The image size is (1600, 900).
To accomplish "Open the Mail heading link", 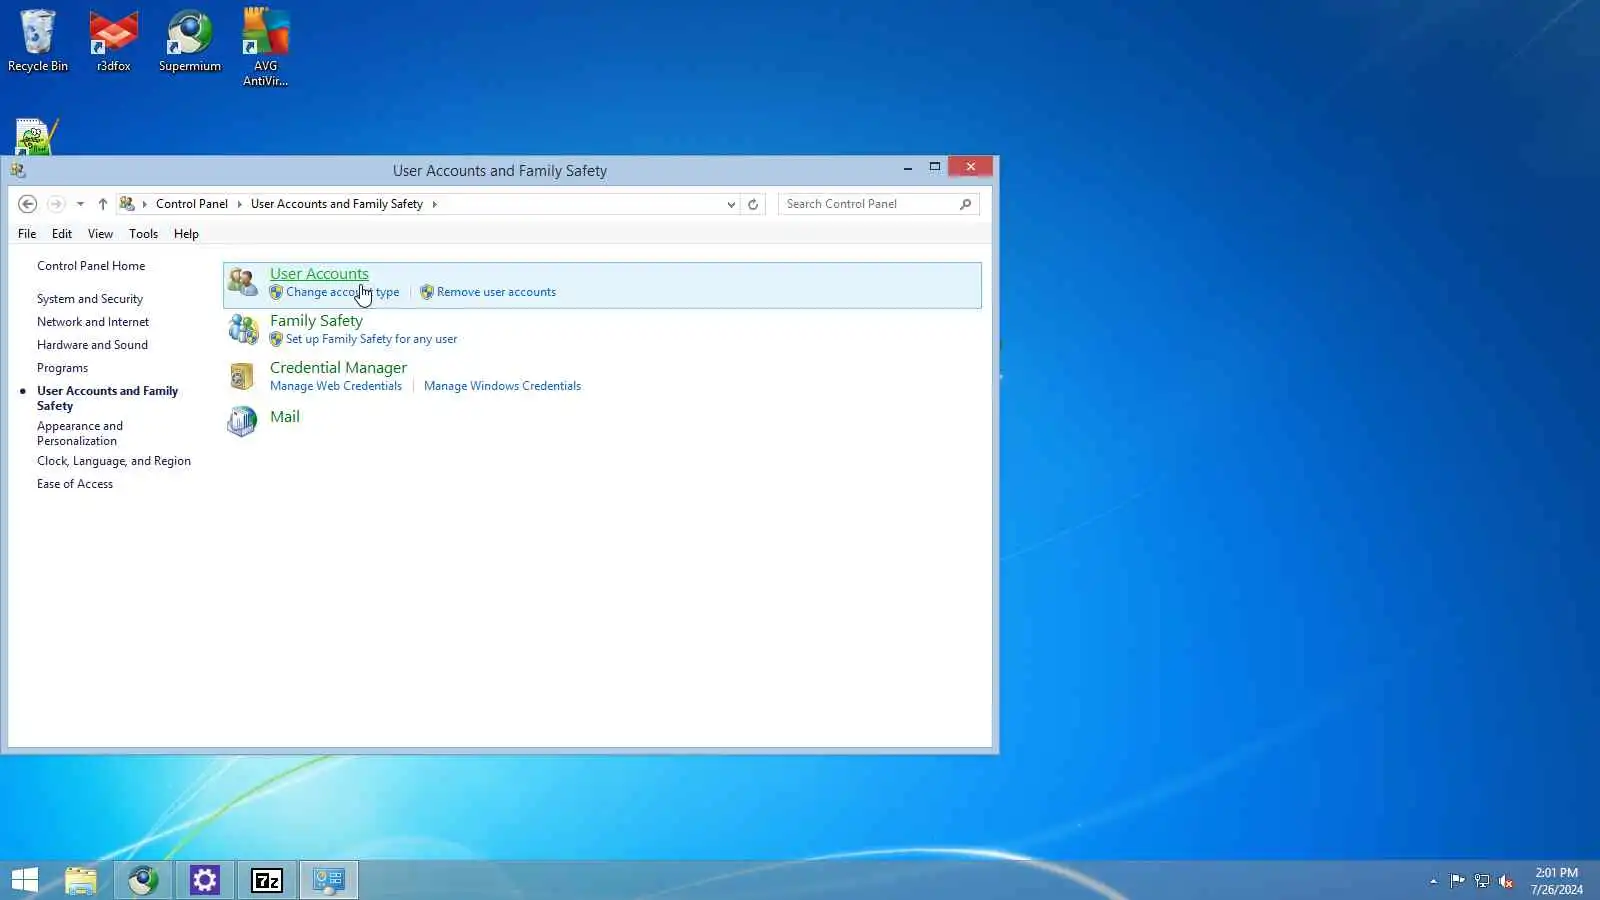I will point(285,417).
